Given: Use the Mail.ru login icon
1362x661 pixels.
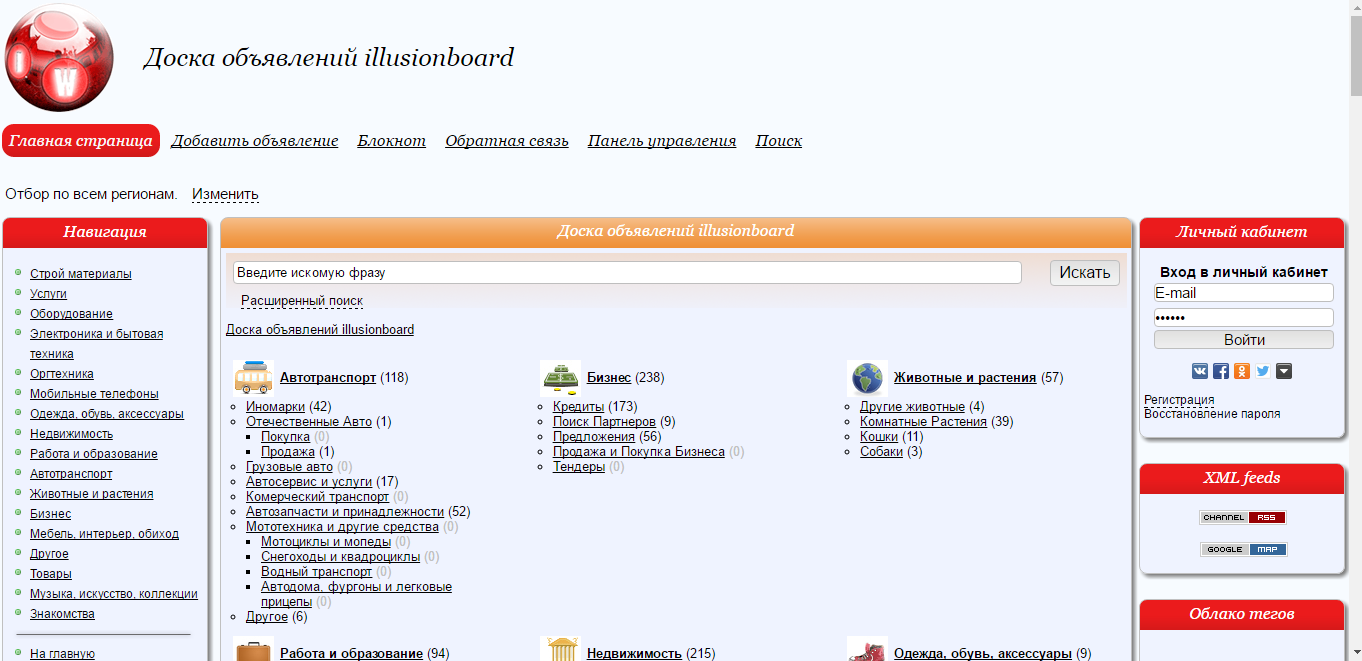Looking at the screenshot, I should (1283, 371).
